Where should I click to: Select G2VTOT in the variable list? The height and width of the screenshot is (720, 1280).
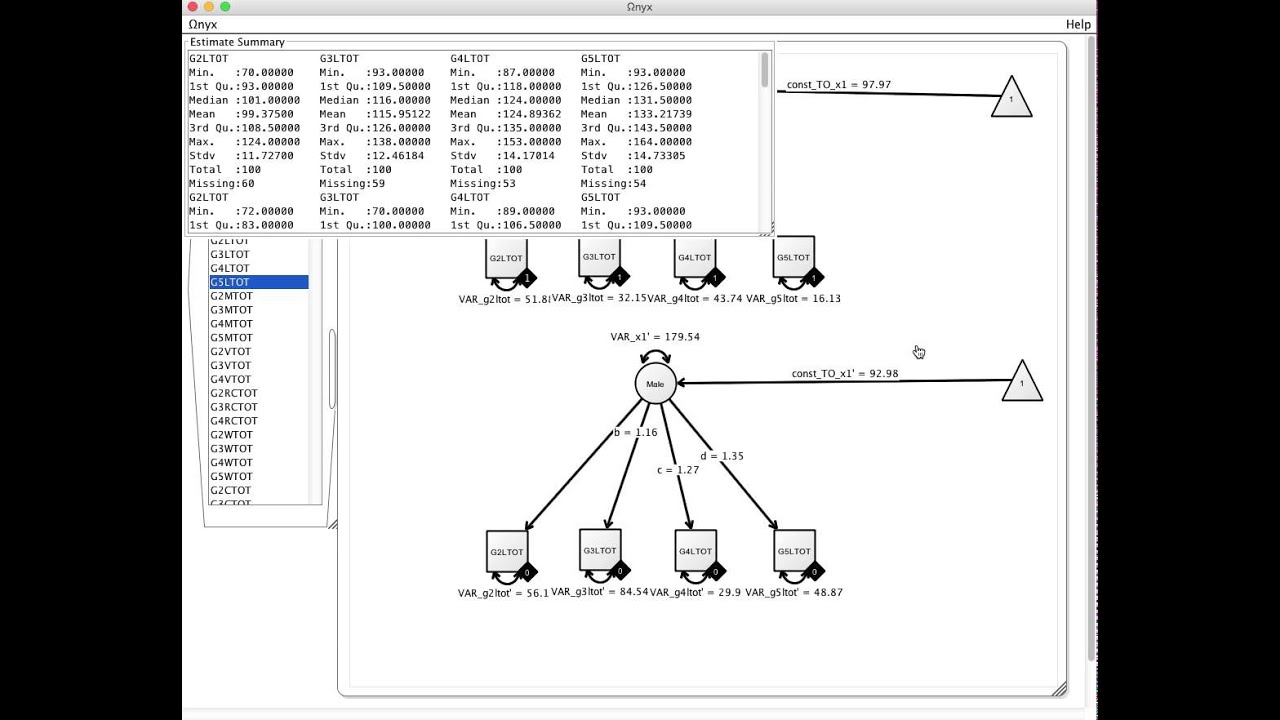pos(259,352)
